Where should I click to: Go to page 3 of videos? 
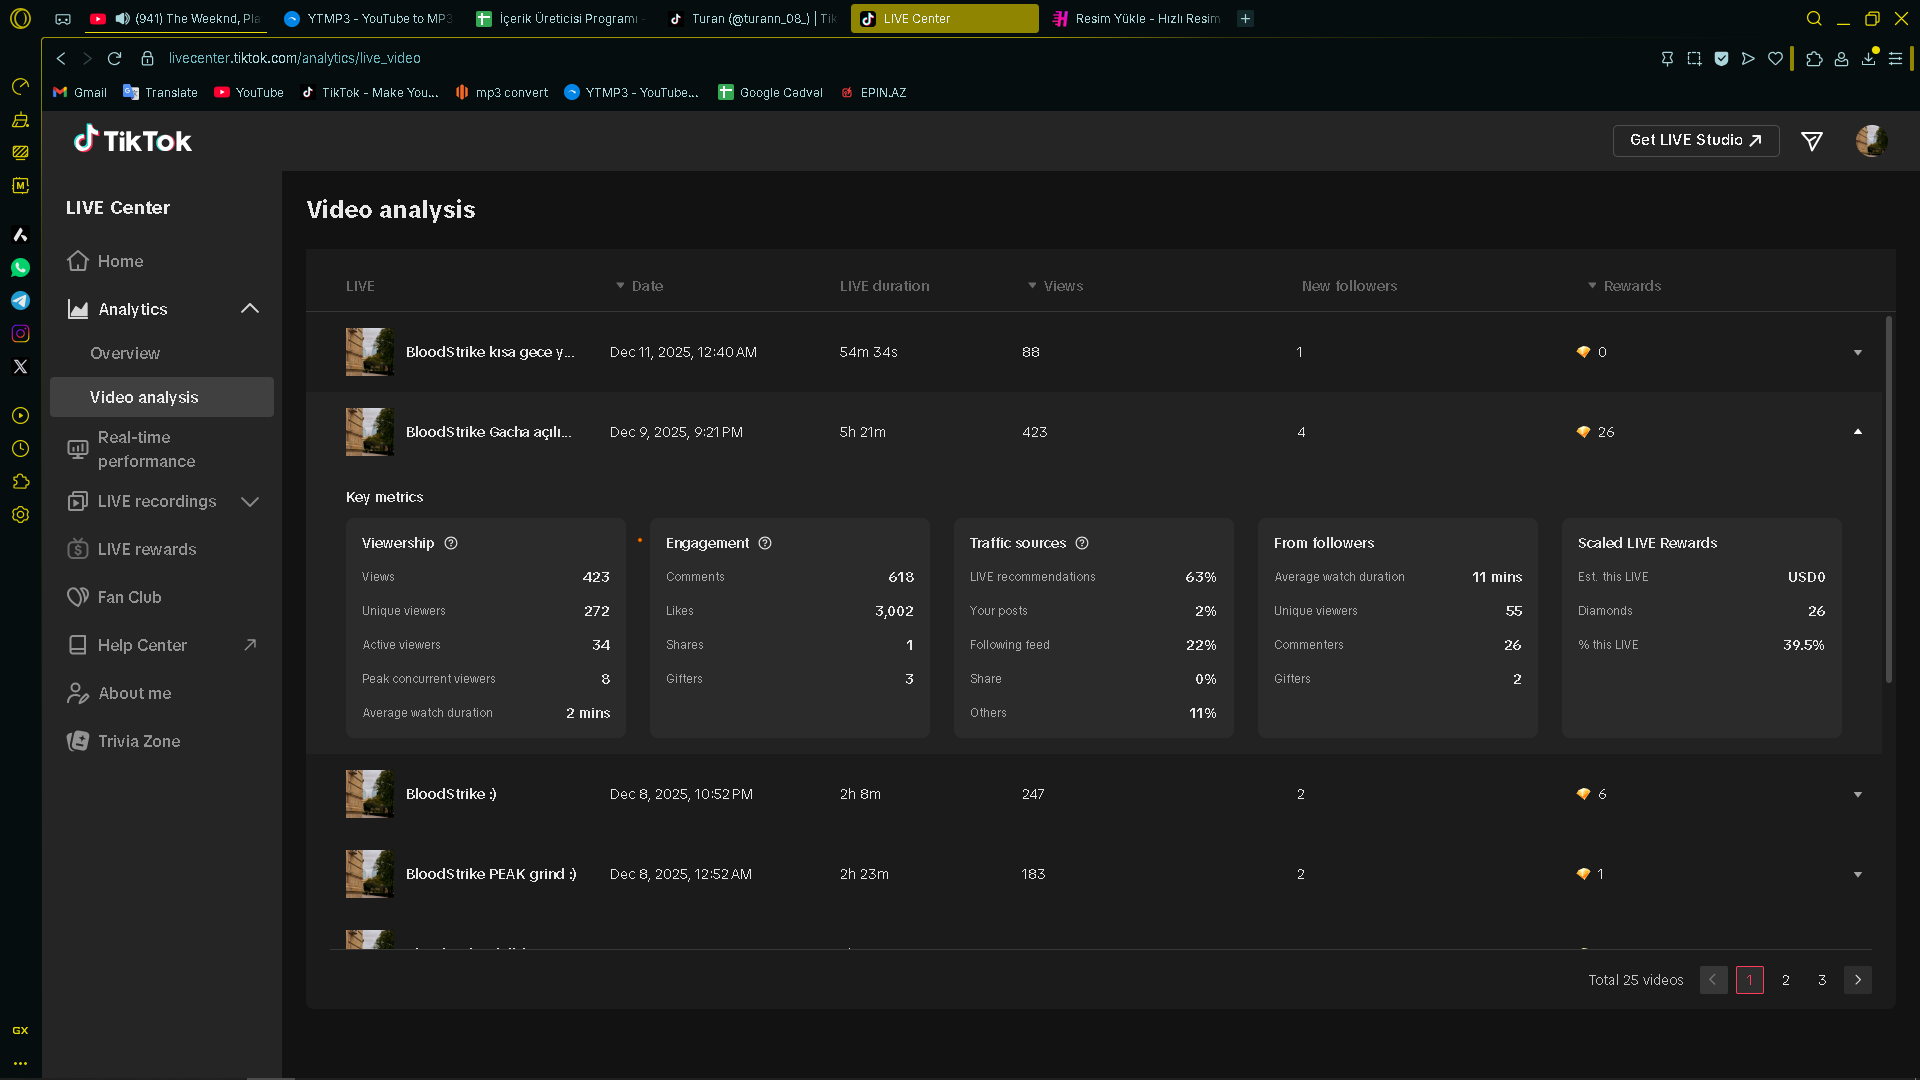pyautogui.click(x=1822, y=980)
